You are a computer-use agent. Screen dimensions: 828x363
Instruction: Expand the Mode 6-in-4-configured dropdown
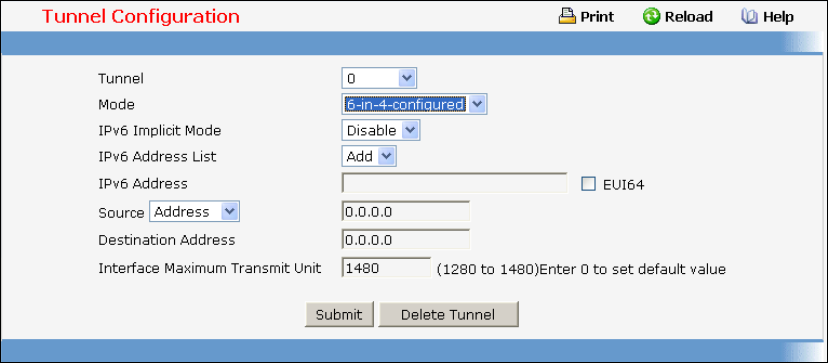pyautogui.click(x=414, y=104)
